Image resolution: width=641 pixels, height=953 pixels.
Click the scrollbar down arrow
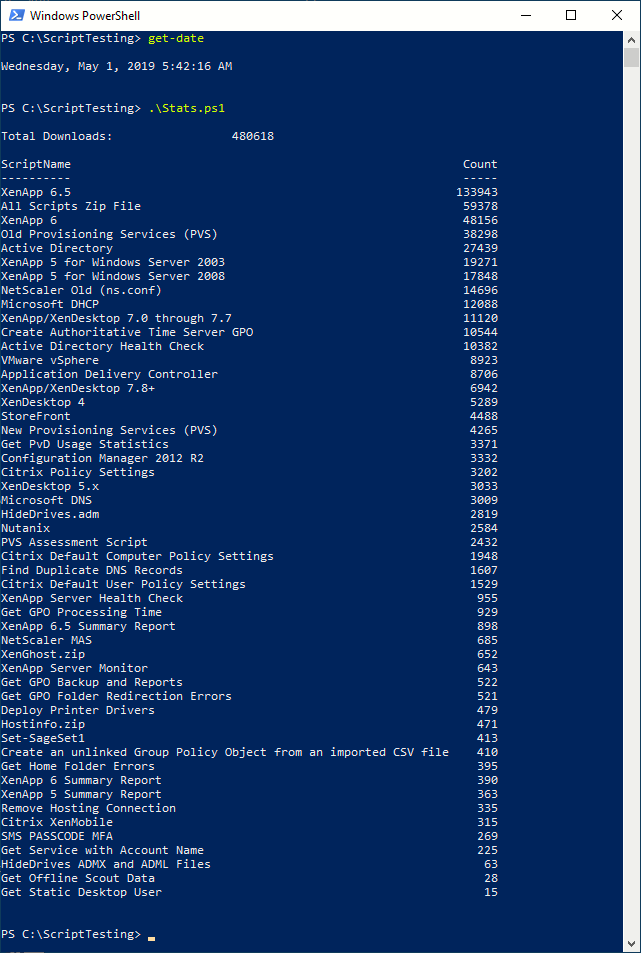[x=632, y=944]
